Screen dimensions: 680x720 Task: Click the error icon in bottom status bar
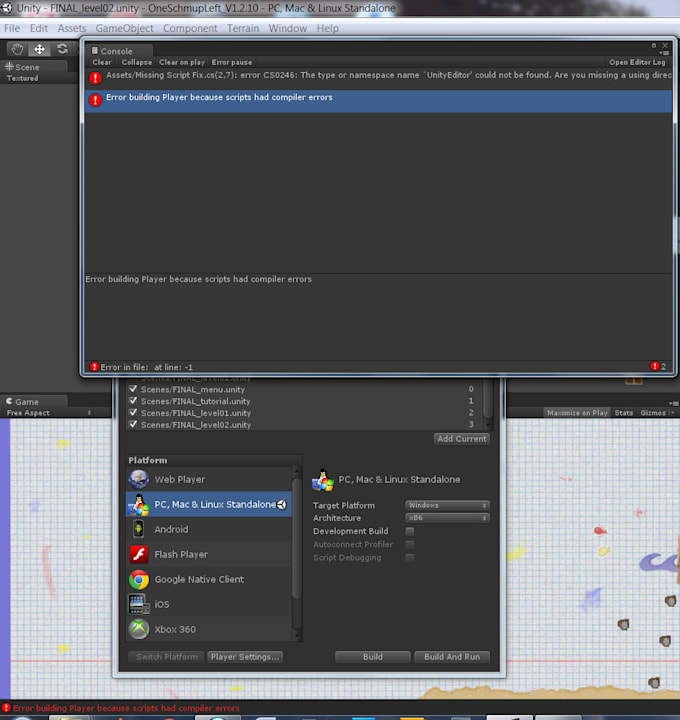click(x=6, y=708)
